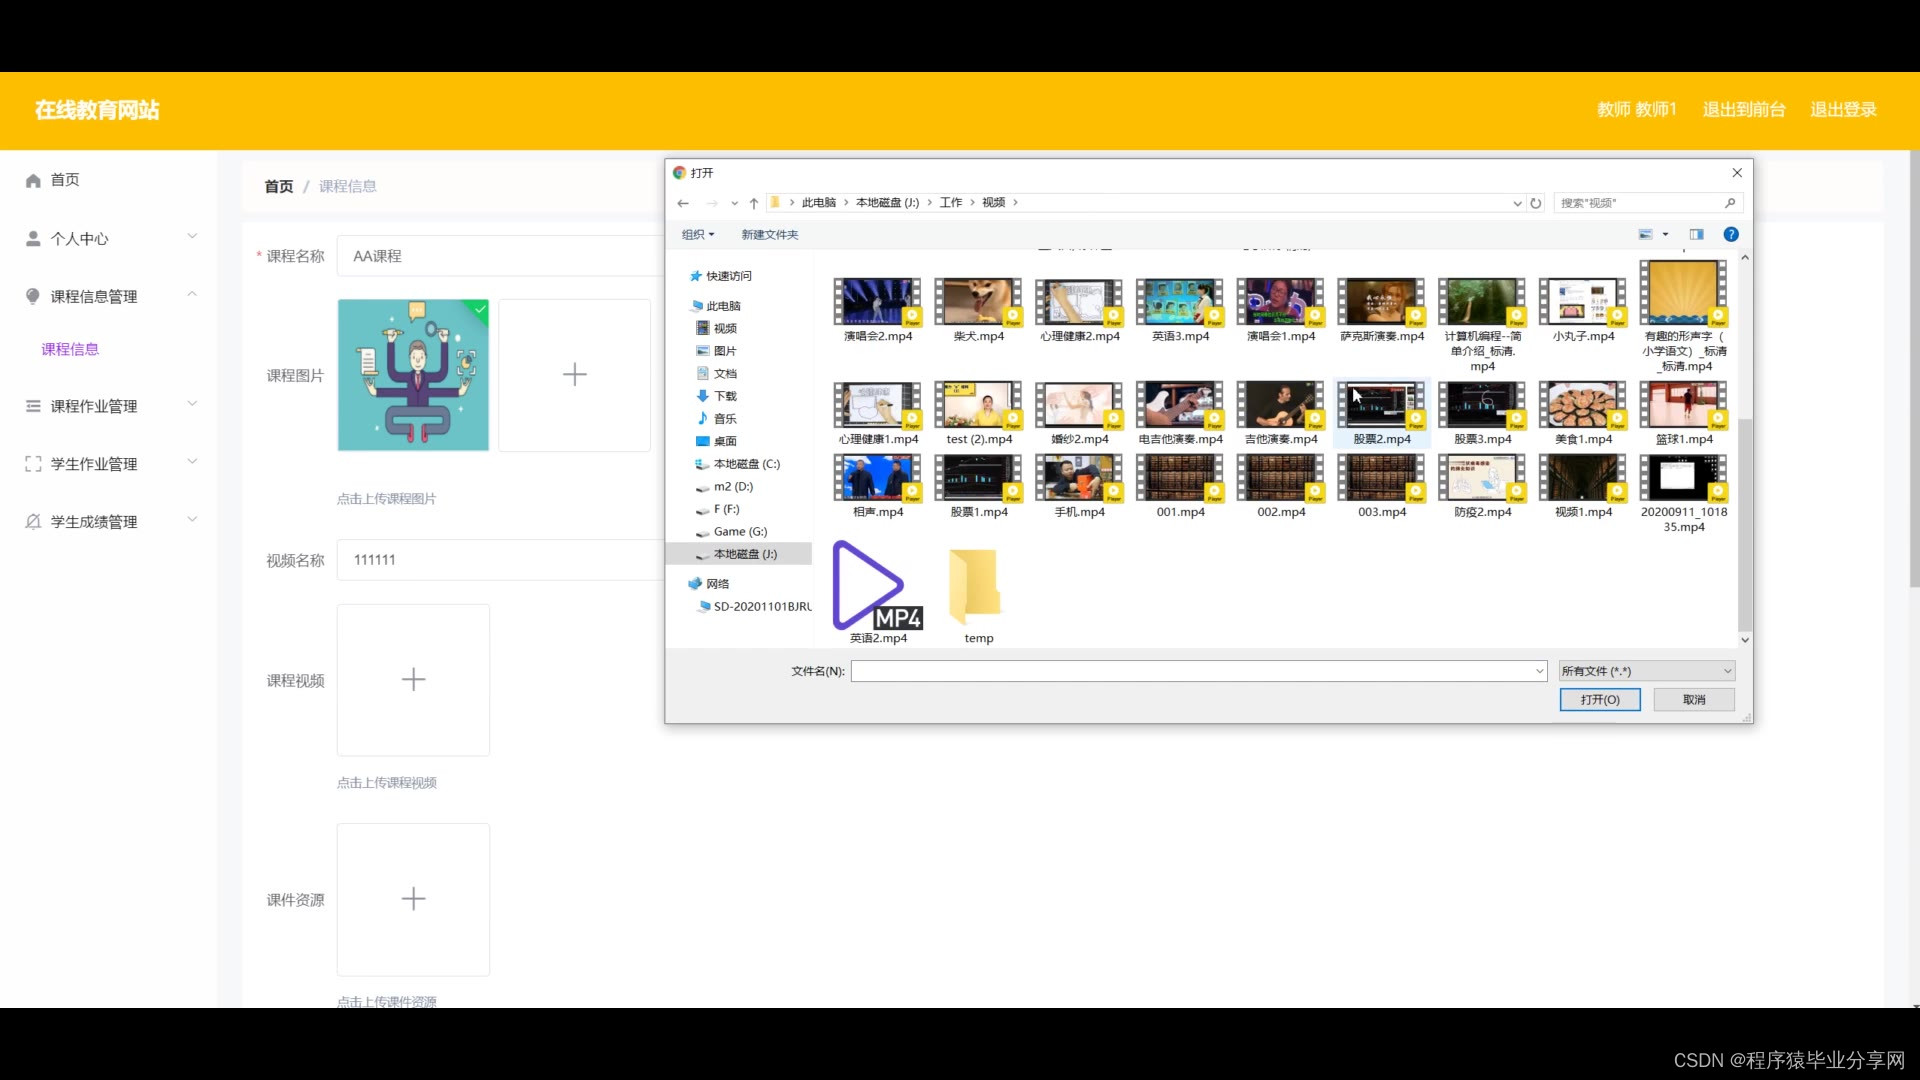Click the 取消 button

1693,700
